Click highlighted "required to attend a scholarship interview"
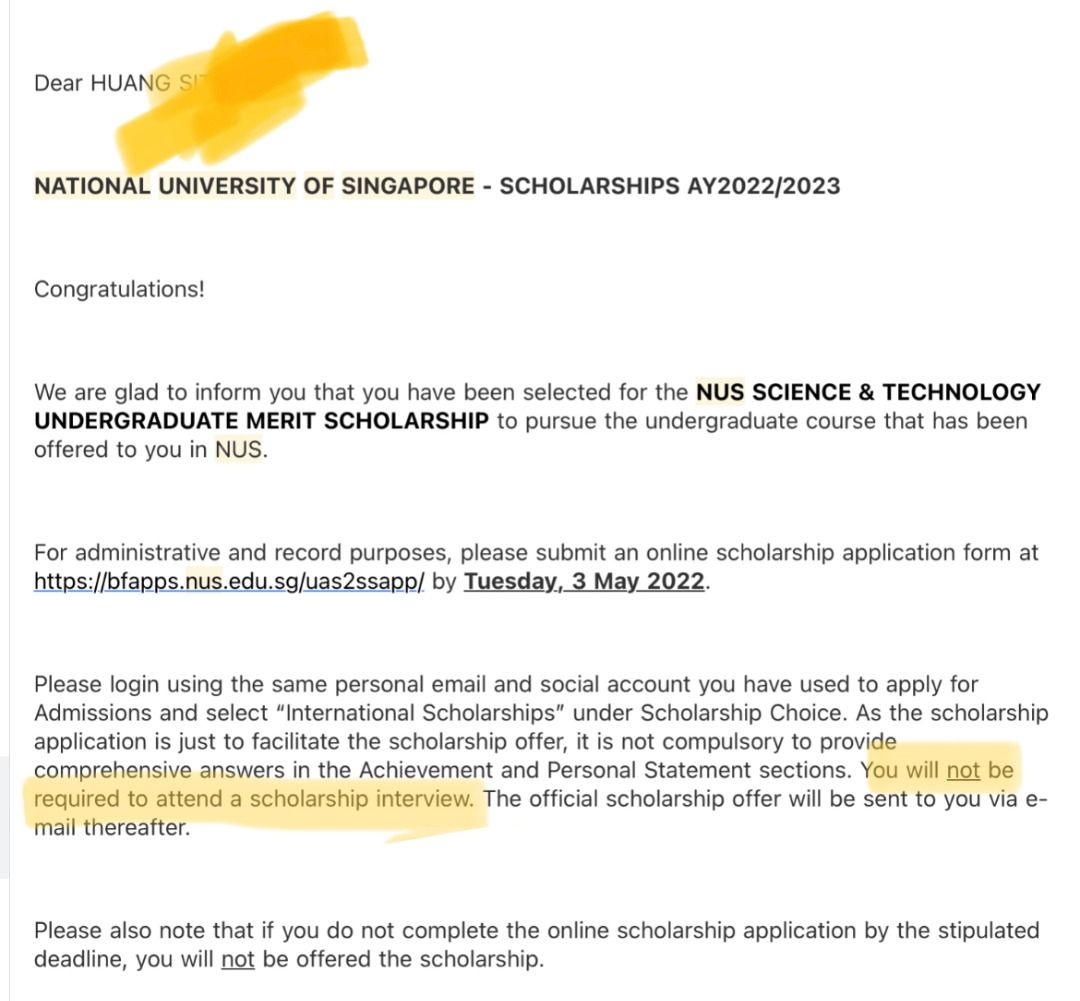 point(254,800)
